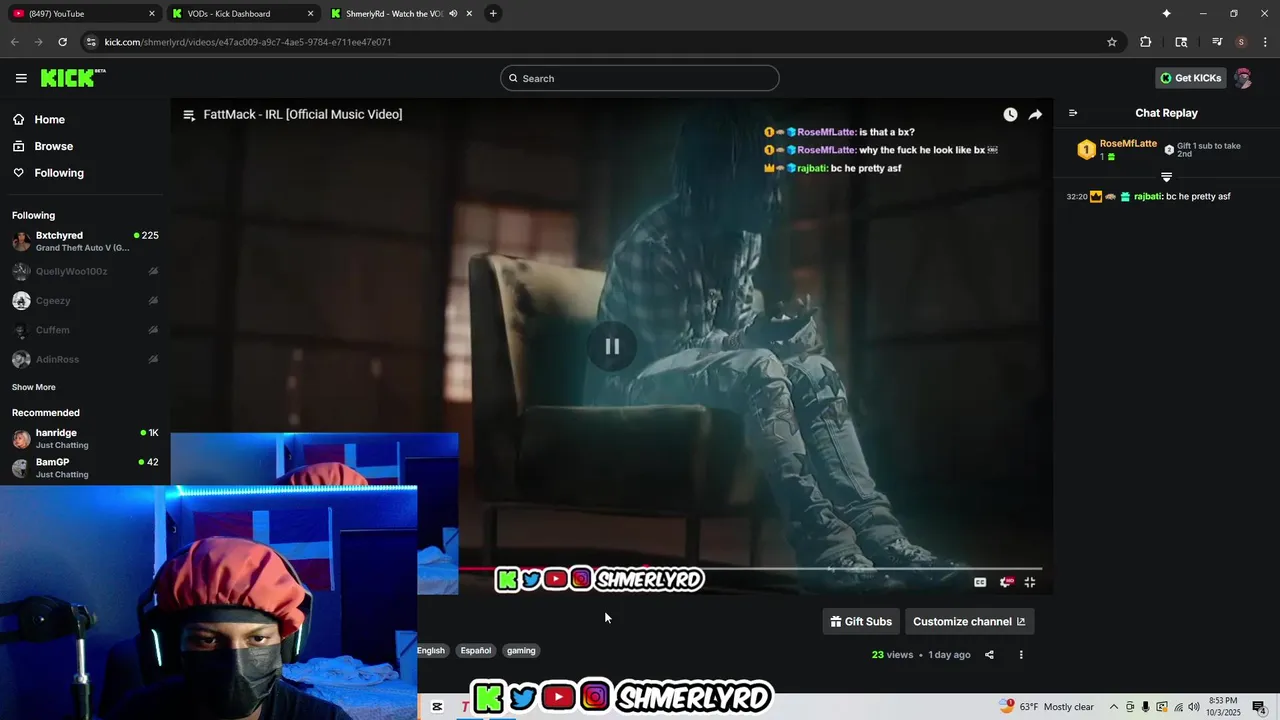
Task: Select the English tag
Action: [x=431, y=651]
